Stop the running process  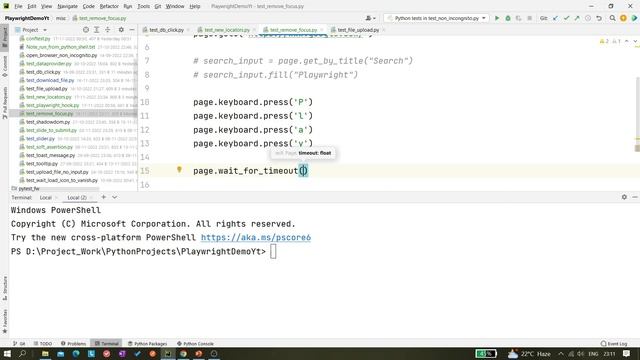click(x=529, y=18)
